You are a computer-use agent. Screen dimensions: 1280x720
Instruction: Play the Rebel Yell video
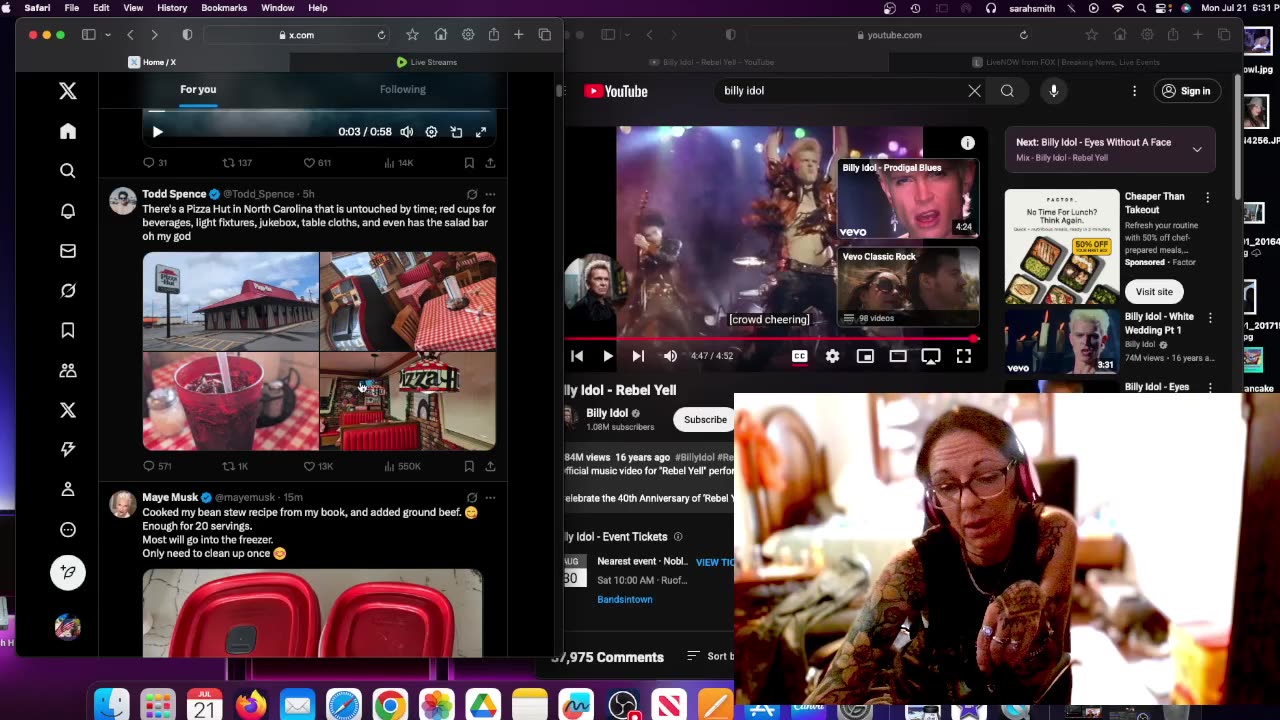pyautogui.click(x=608, y=356)
